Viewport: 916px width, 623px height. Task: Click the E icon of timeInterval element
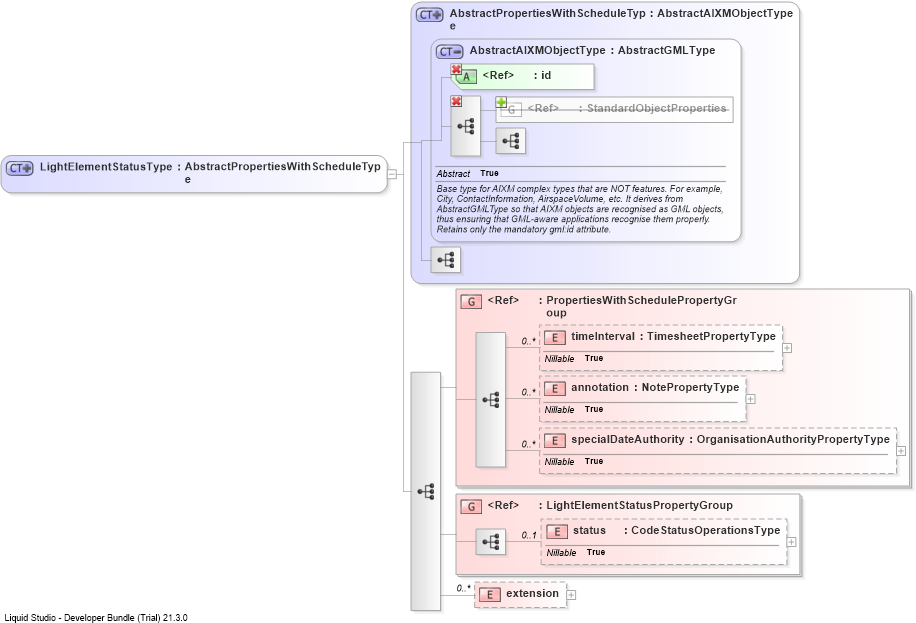point(554,337)
